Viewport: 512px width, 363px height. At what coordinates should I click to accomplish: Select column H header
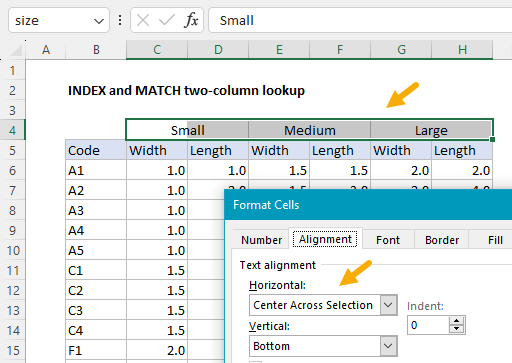tap(462, 50)
